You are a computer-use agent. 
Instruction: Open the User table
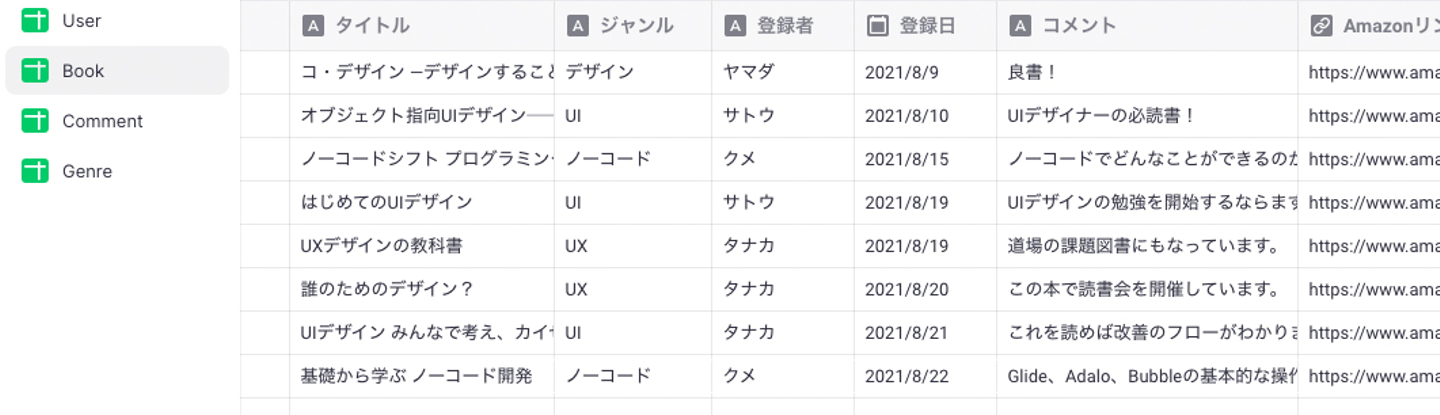point(81,20)
